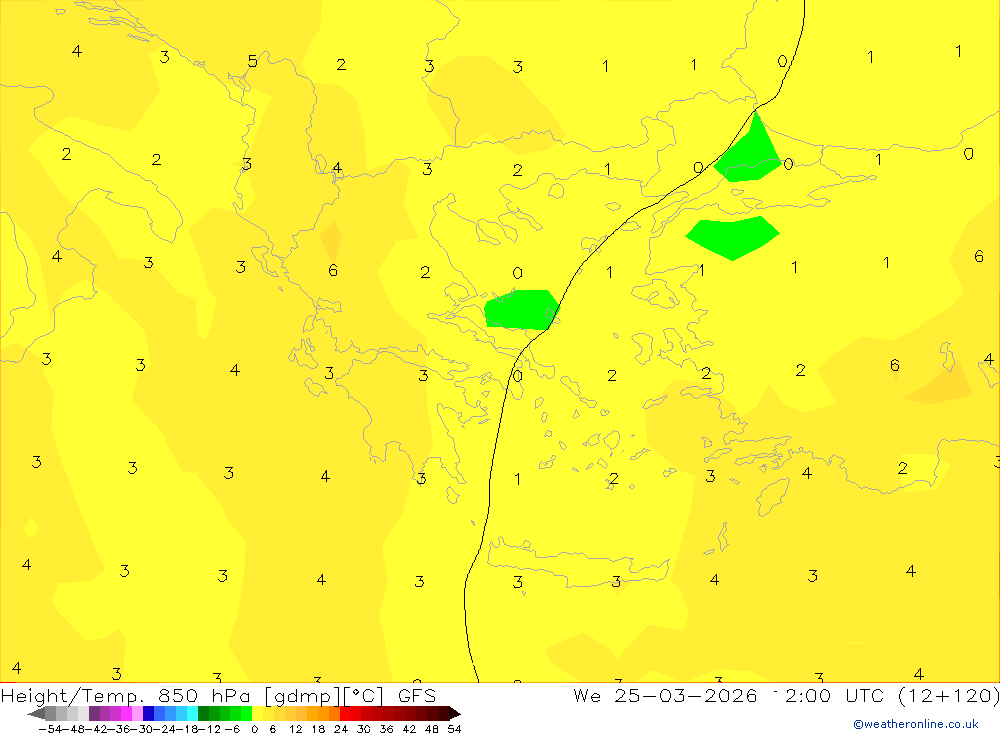This screenshot has height=733, width=1000.
Task: Click the '-54' legend label
Action: coord(50,729)
